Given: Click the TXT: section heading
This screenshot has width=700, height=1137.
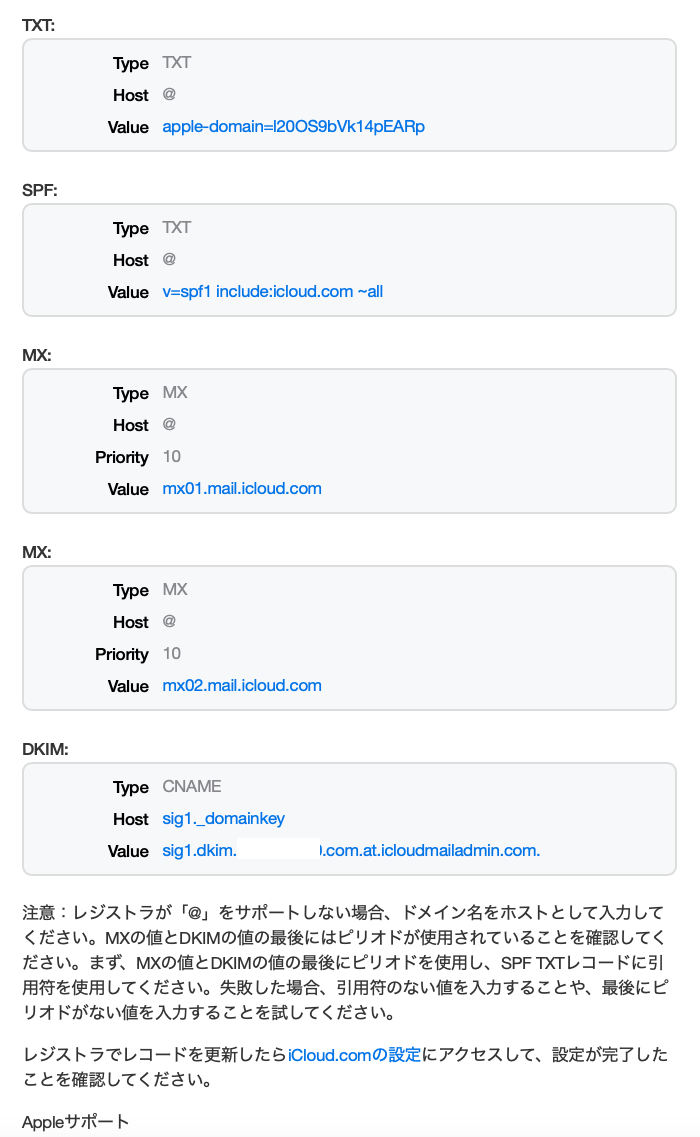Looking at the screenshot, I should click(x=39, y=25).
